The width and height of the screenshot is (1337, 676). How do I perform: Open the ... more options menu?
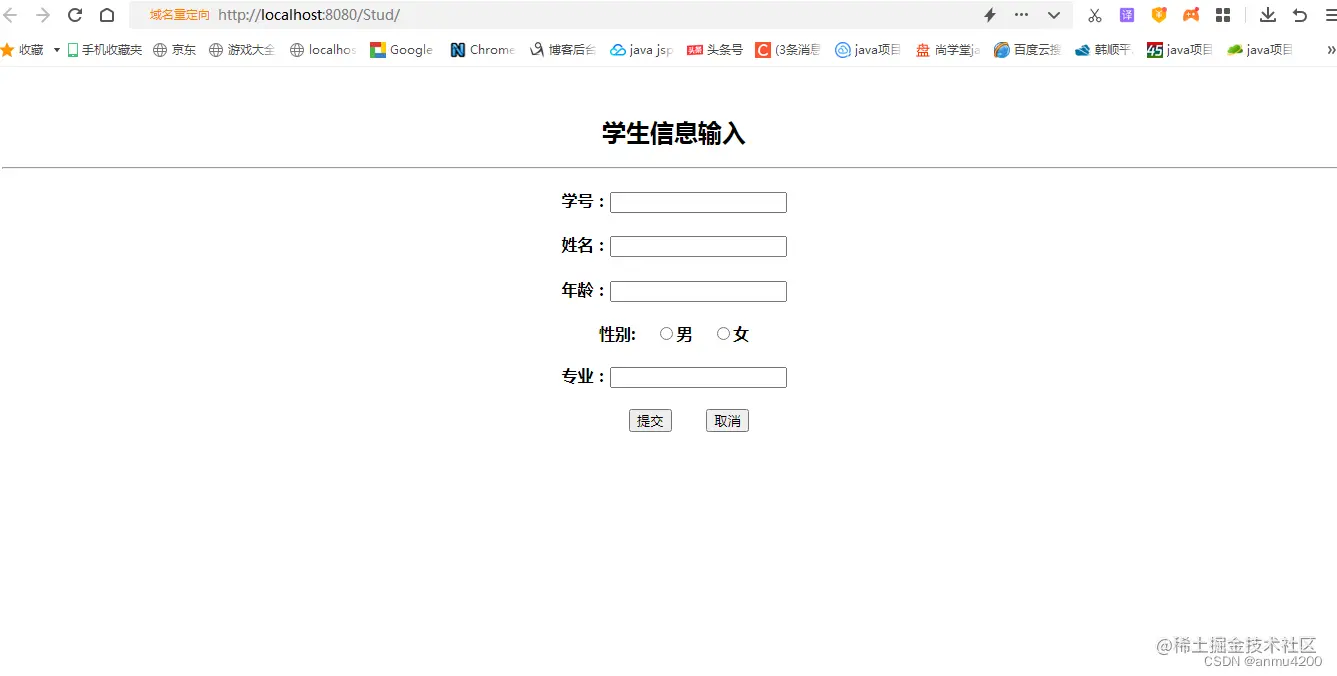tap(1021, 14)
